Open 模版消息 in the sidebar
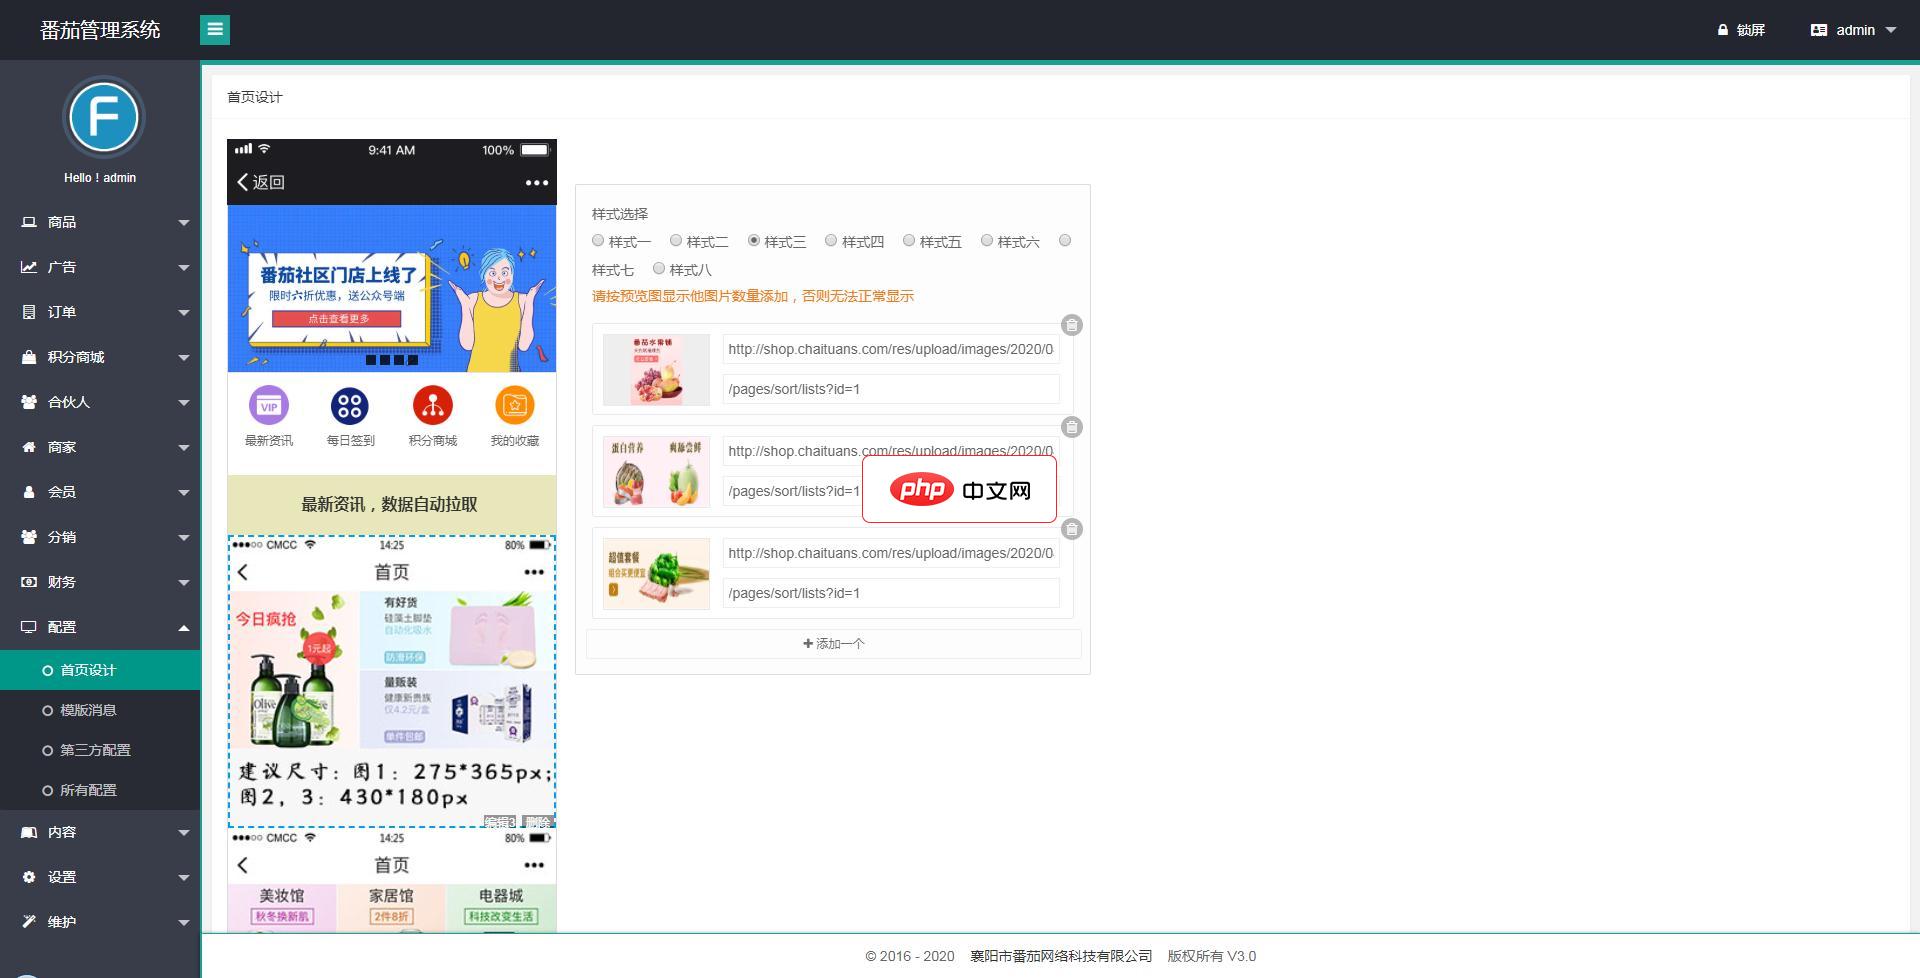The width and height of the screenshot is (1920, 978). pyautogui.click(x=88, y=710)
